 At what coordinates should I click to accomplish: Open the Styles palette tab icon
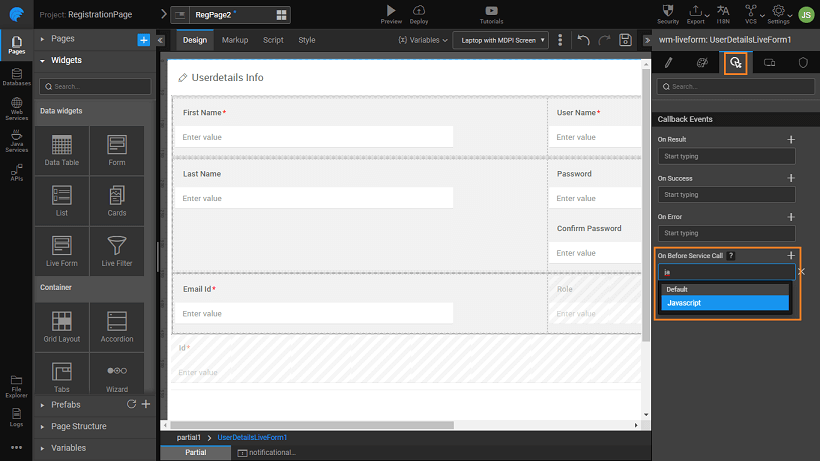click(702, 63)
